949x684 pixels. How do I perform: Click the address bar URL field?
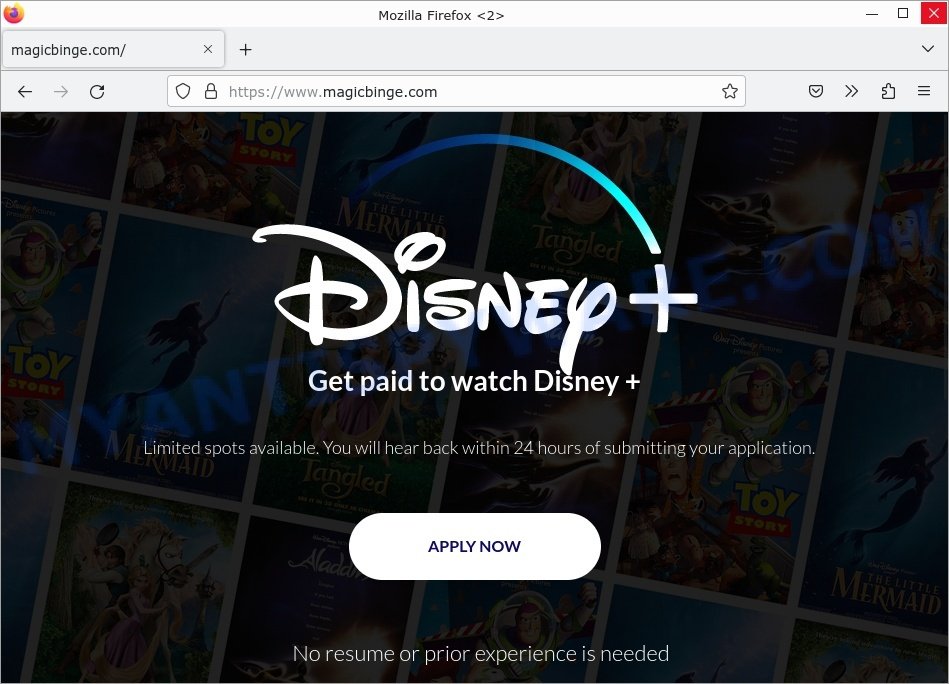point(456,91)
